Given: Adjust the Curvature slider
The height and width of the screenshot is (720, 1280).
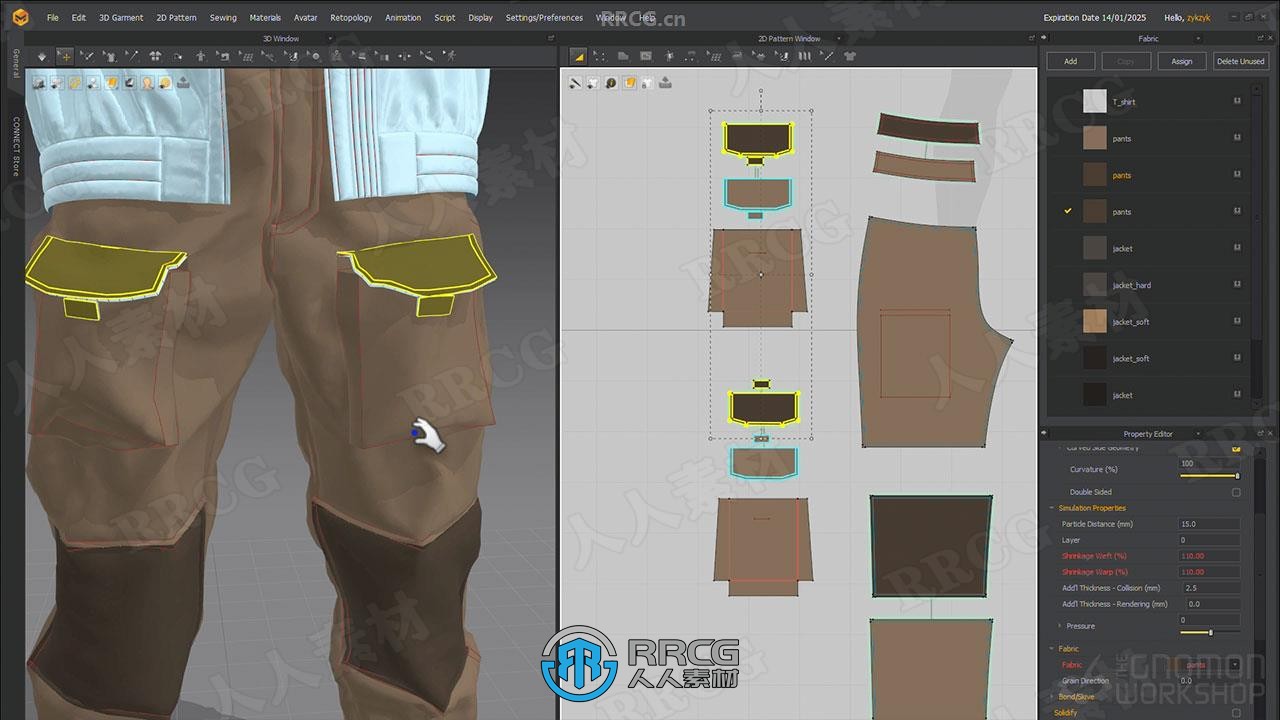Looking at the screenshot, I should point(1210,476).
